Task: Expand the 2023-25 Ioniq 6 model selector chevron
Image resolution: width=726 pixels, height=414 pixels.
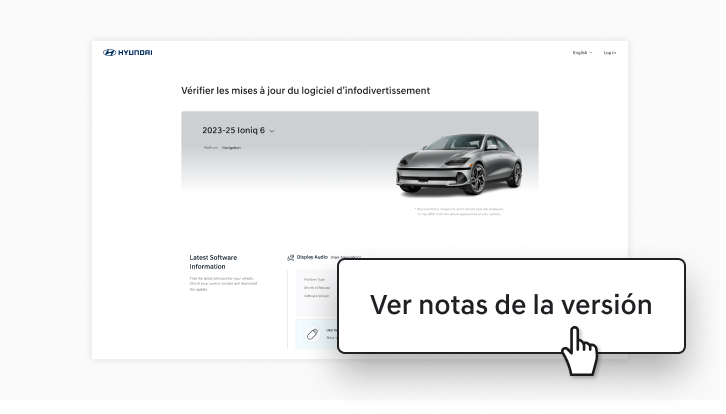Action: coord(272,131)
